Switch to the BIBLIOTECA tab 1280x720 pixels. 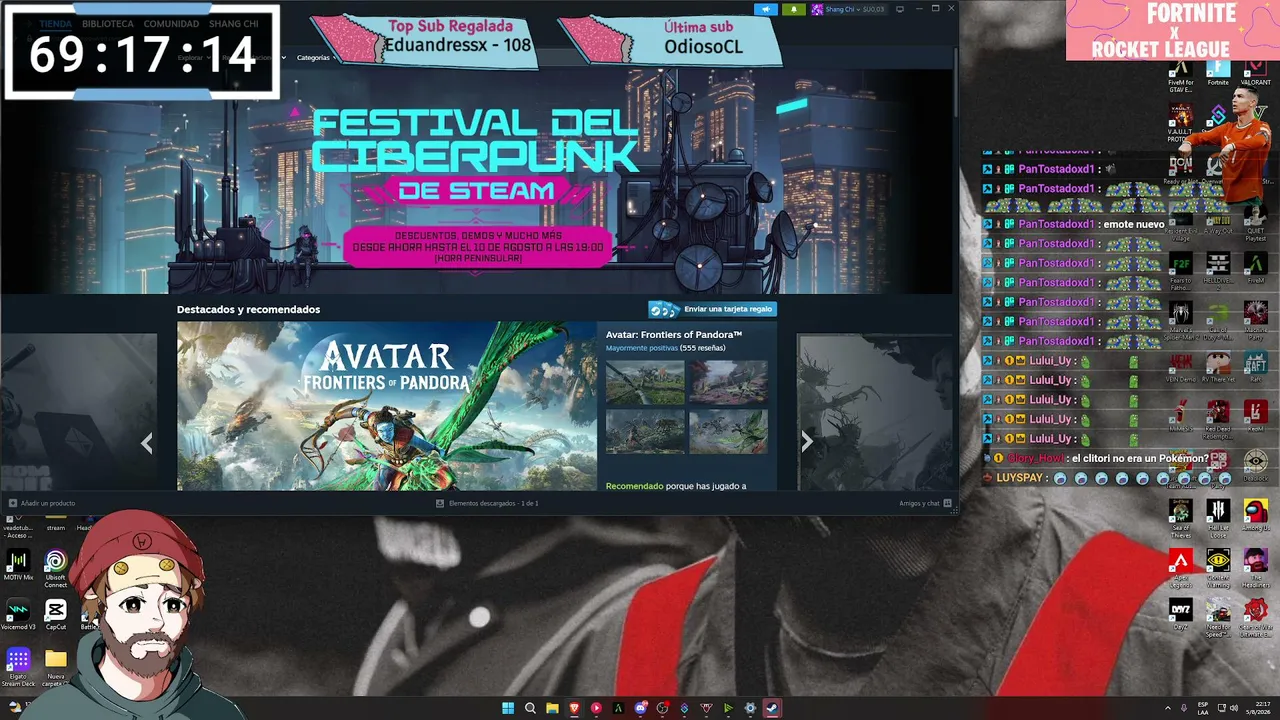tap(108, 24)
